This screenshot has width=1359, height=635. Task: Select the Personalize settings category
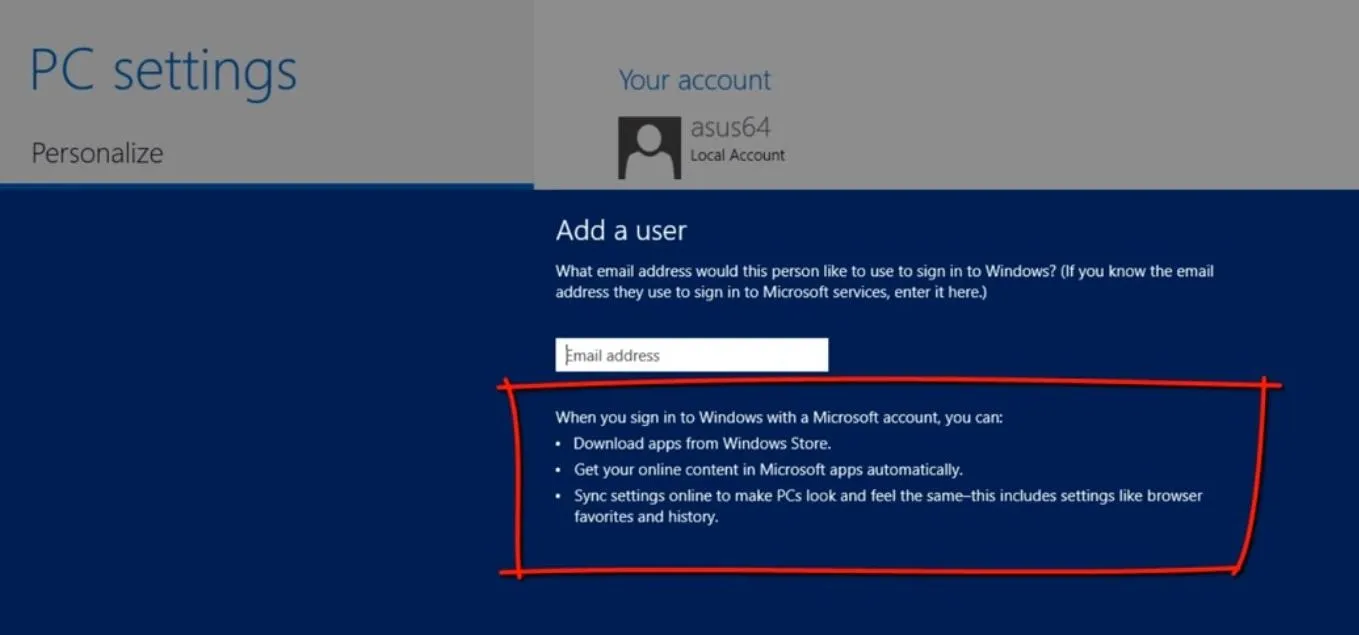(97, 153)
